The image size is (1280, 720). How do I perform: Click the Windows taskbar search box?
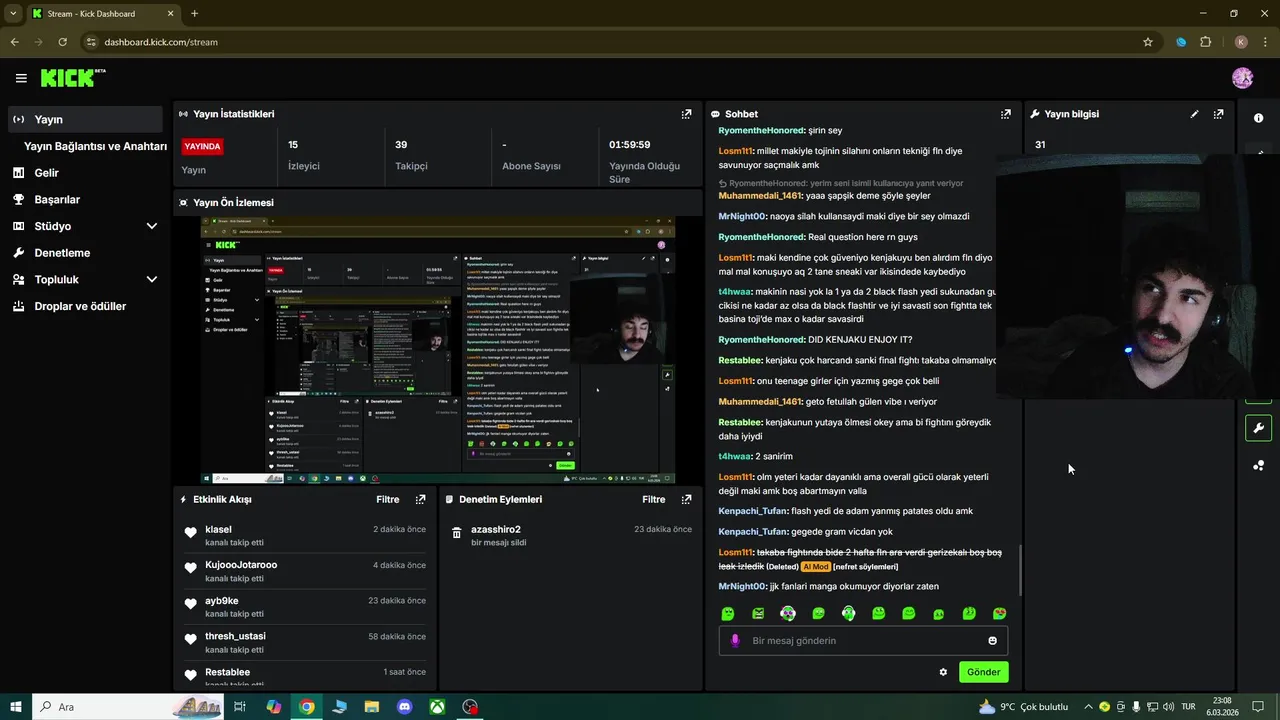tap(127, 707)
